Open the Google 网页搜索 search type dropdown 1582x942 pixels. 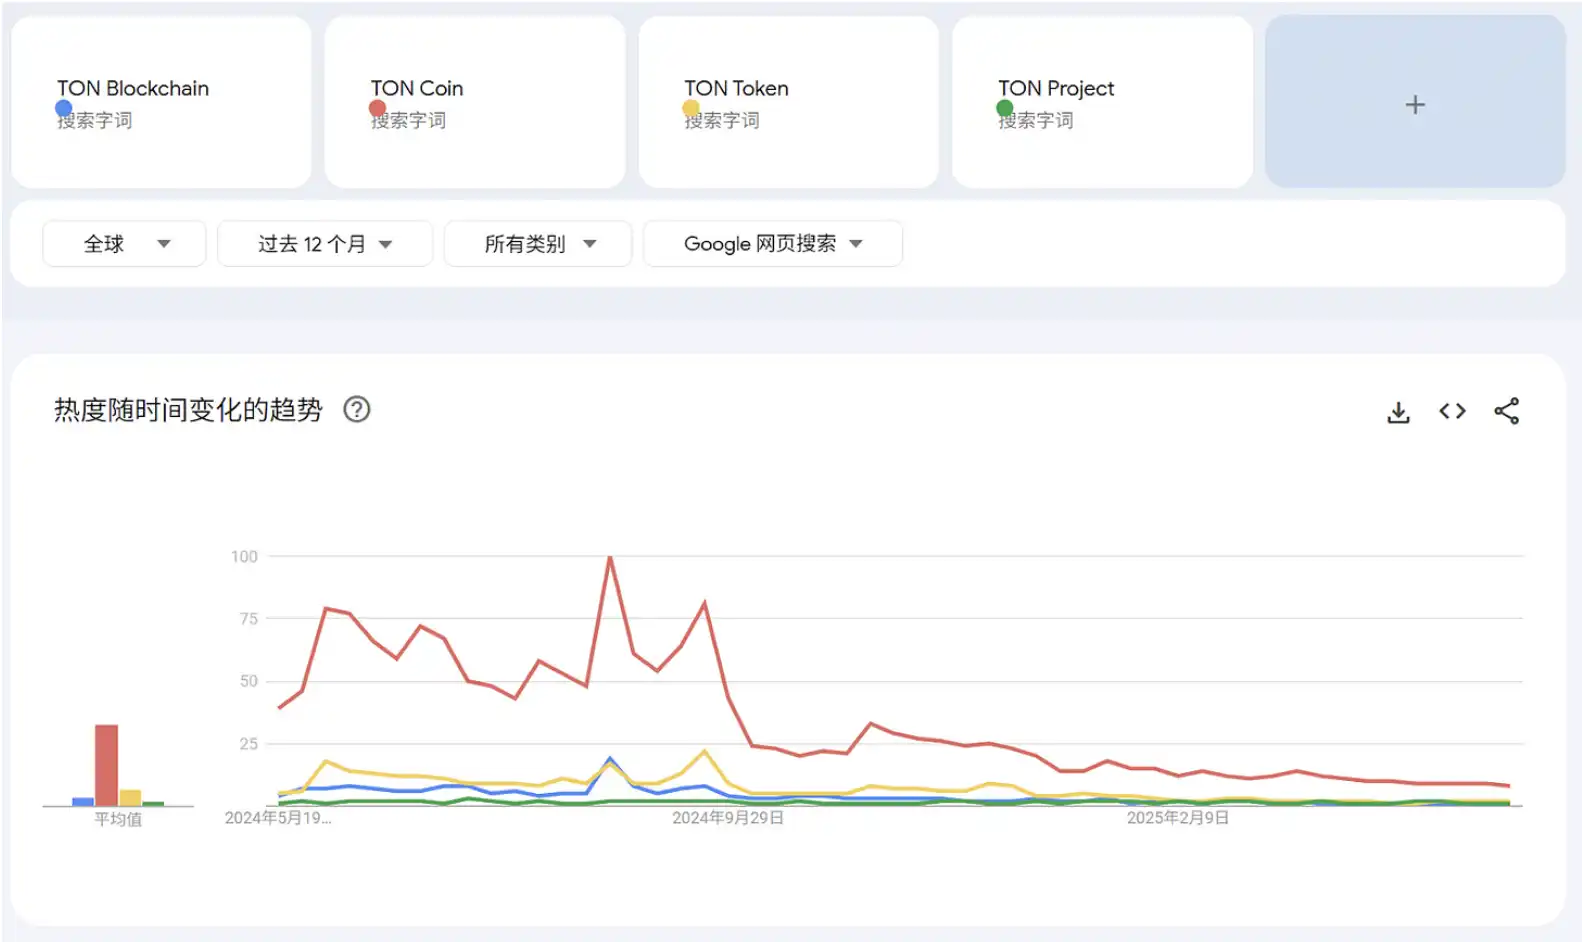point(772,244)
